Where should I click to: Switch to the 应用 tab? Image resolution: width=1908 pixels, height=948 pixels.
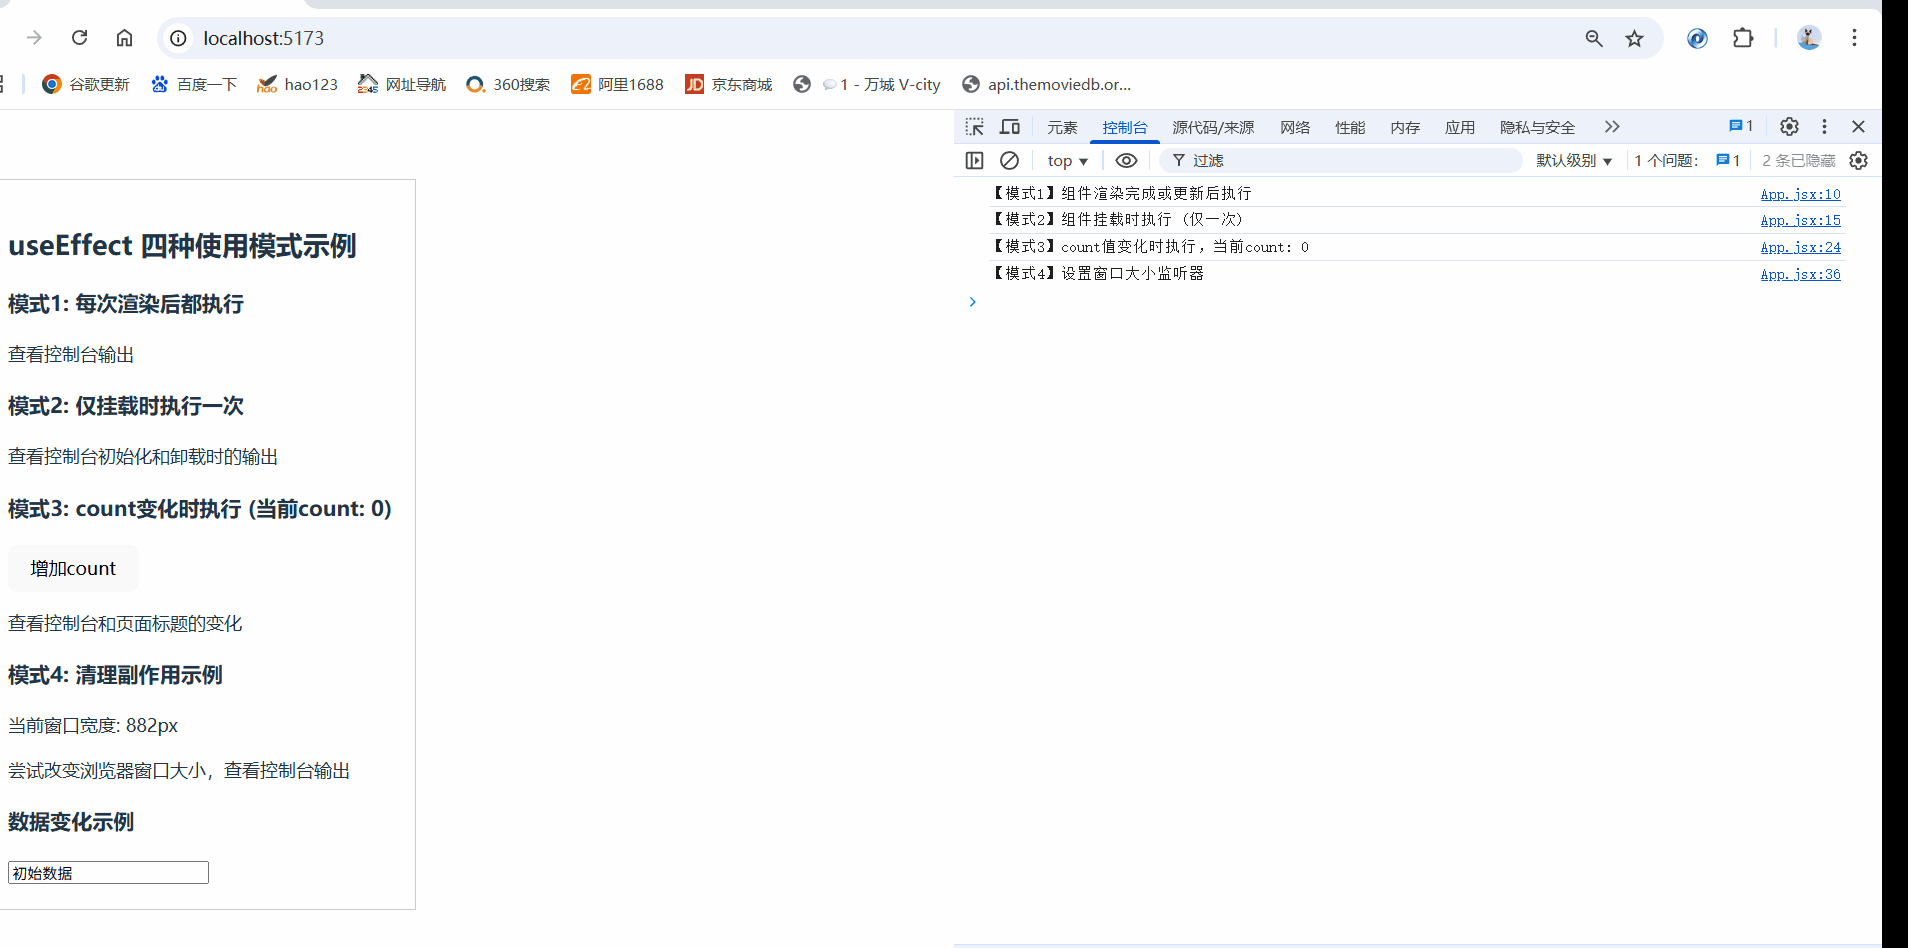click(x=1460, y=127)
